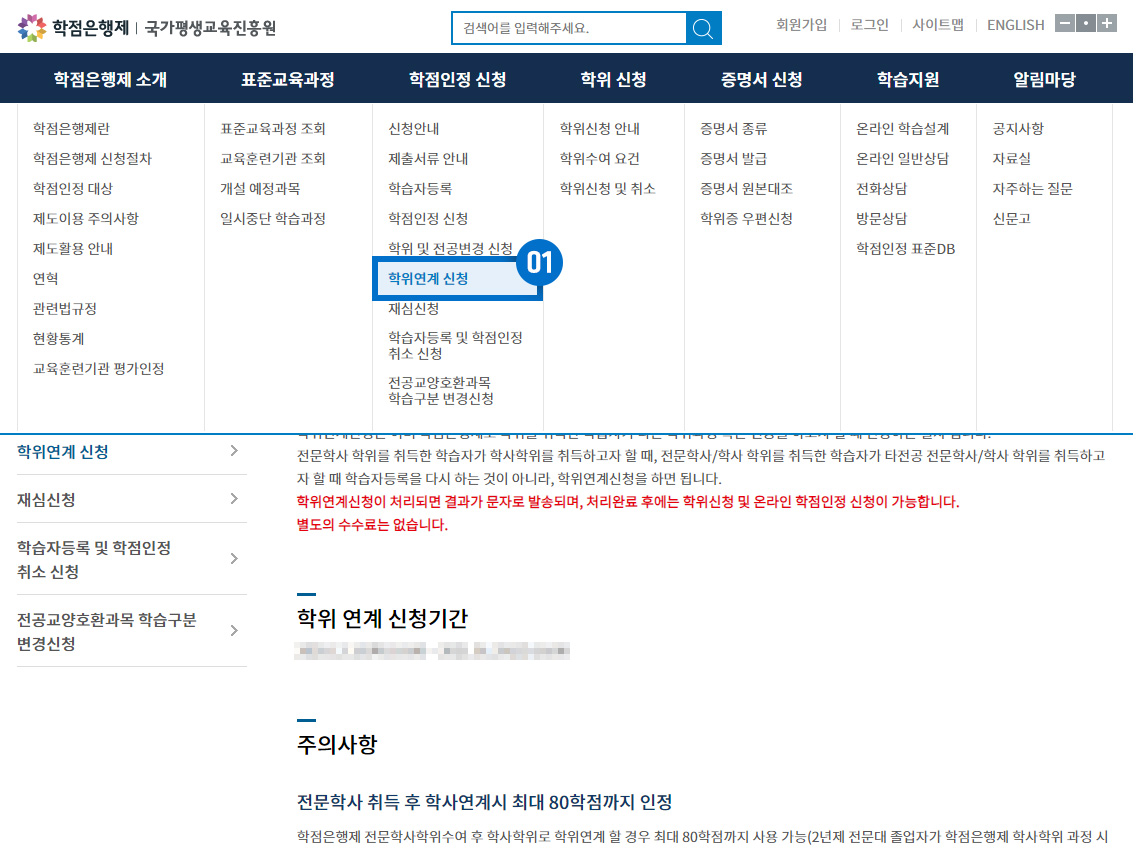Switch site language with ENGLISH link

1015,25
